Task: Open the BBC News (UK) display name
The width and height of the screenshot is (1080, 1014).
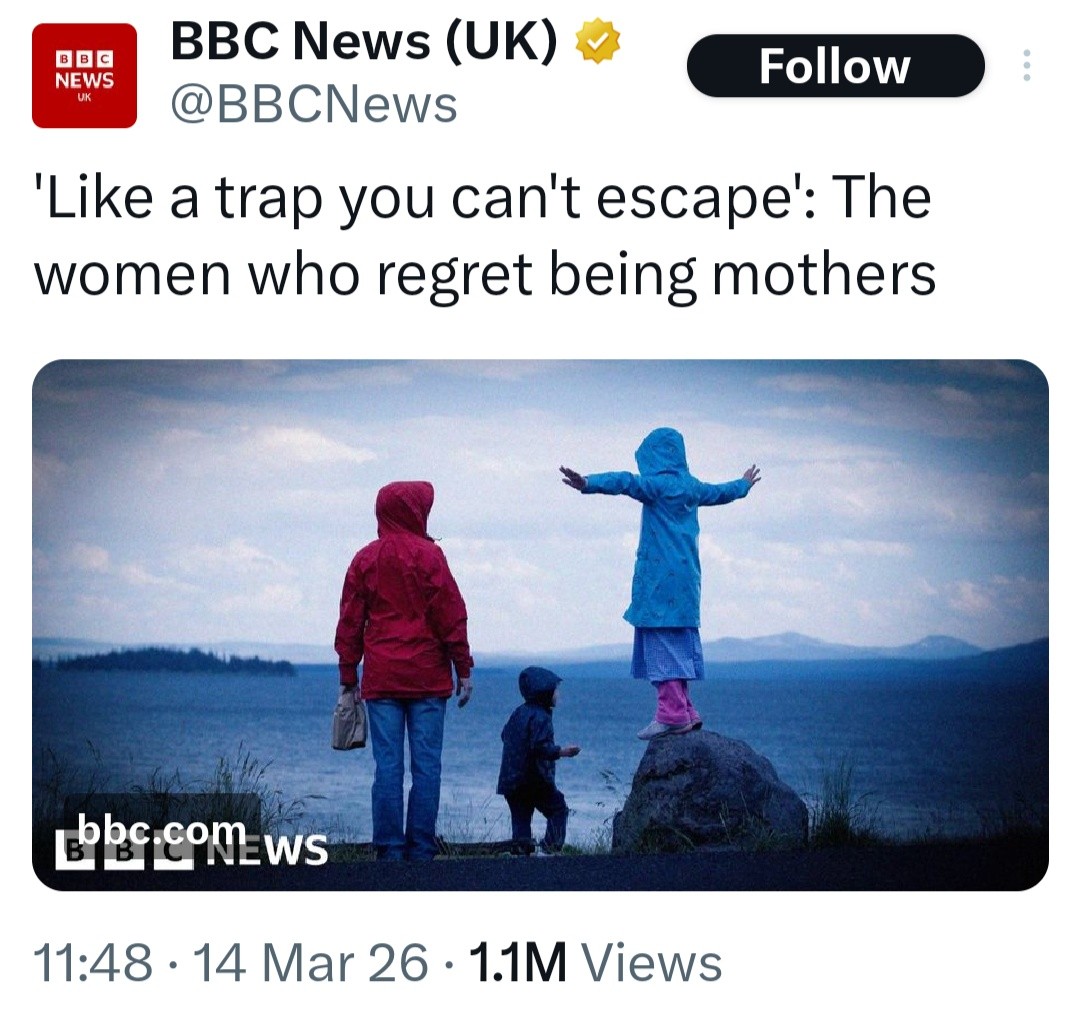Action: (x=364, y=41)
